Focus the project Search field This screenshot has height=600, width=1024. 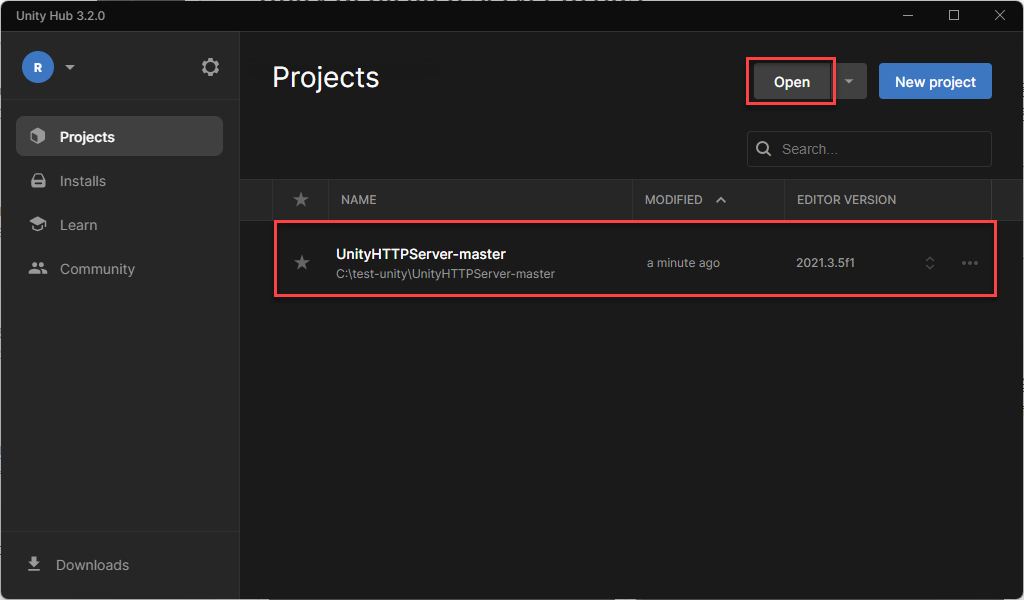point(869,149)
